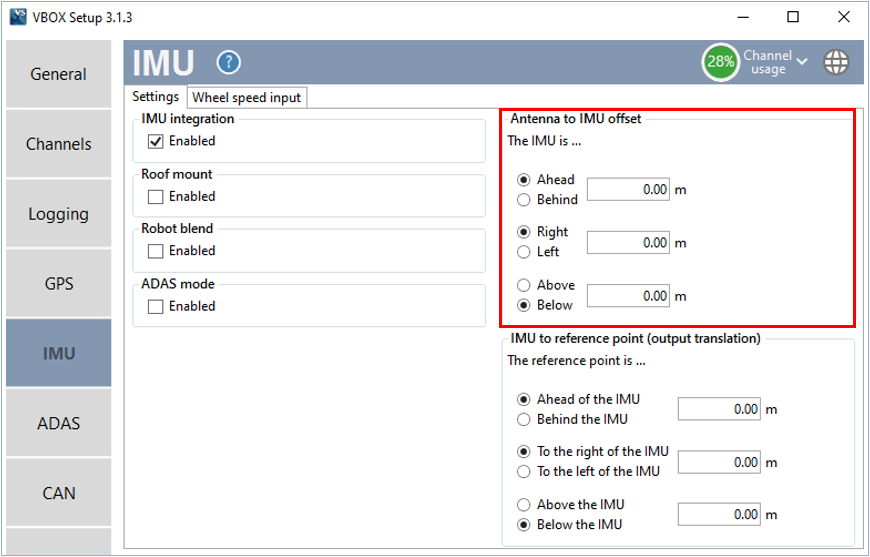This screenshot has width=870, height=557.
Task: Maximize the VBOX Setup window
Action: (x=793, y=17)
